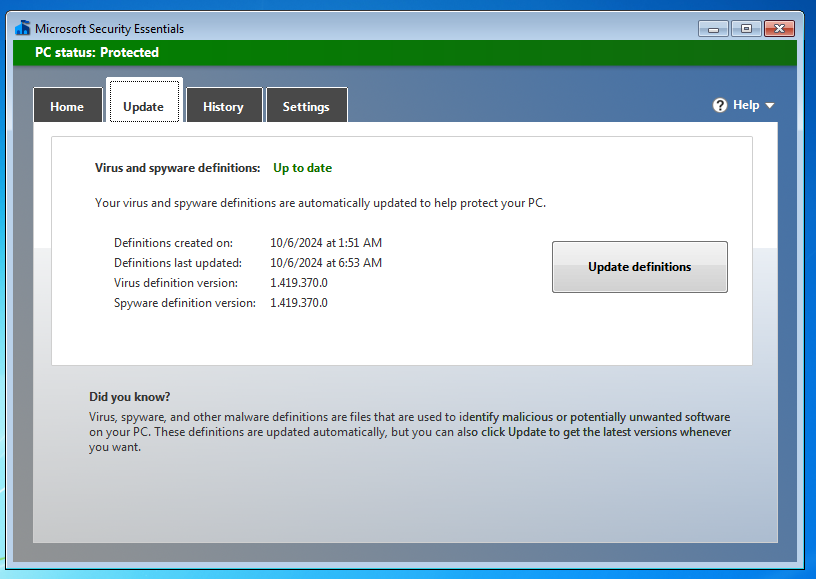Image resolution: width=816 pixels, height=579 pixels.
Task: Switch to the Home tab
Action: [67, 107]
